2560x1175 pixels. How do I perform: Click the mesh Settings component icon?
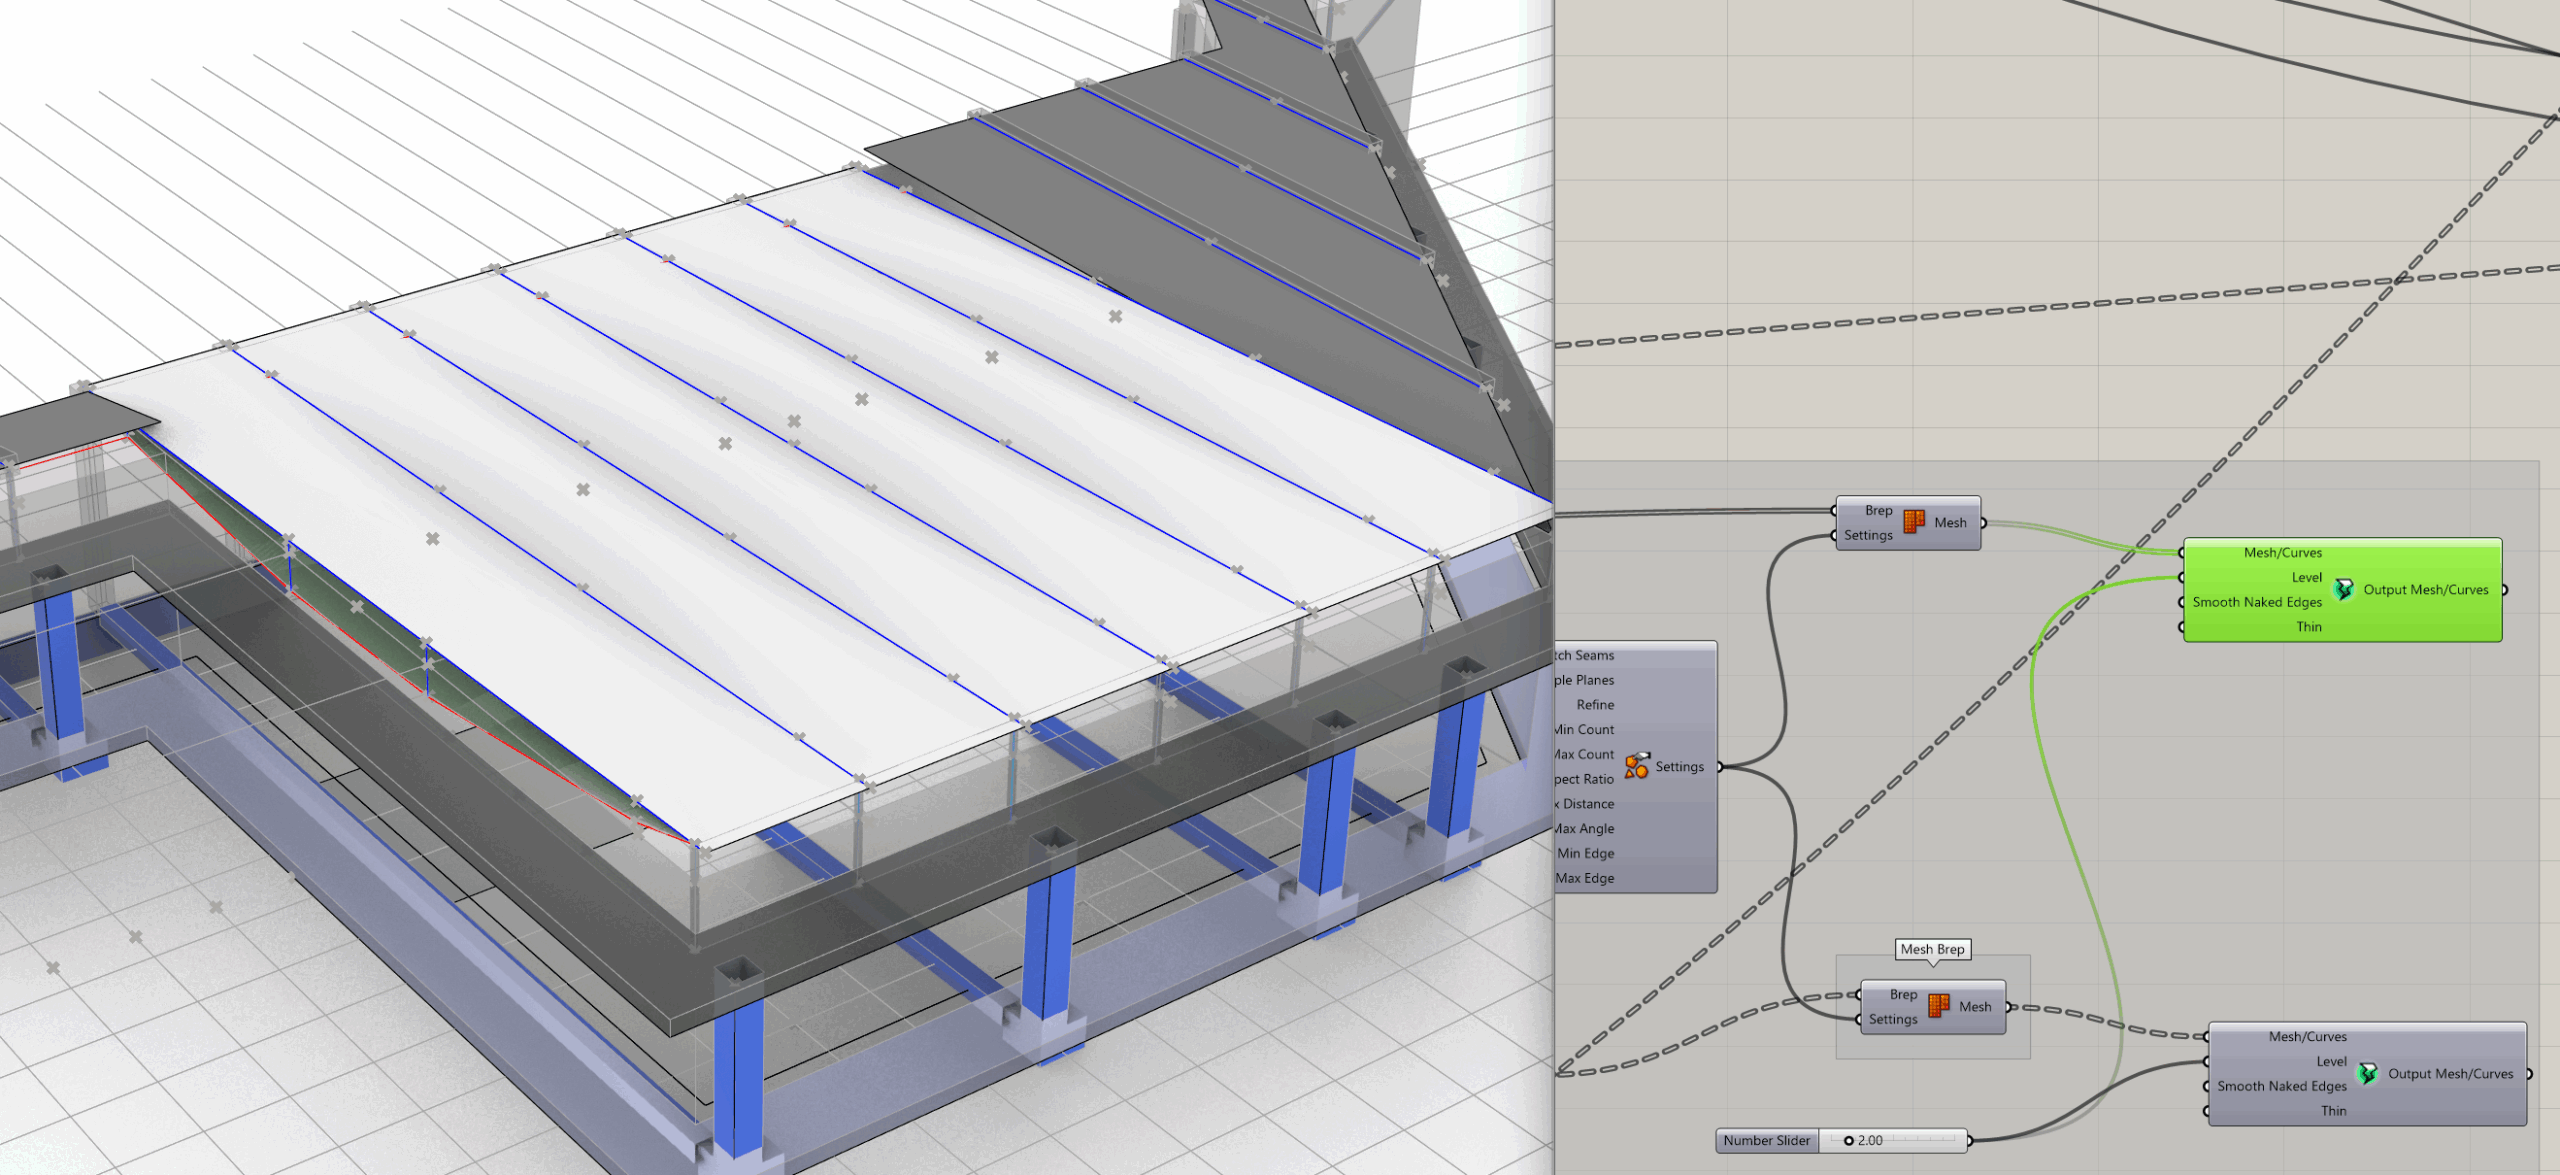(1636, 766)
